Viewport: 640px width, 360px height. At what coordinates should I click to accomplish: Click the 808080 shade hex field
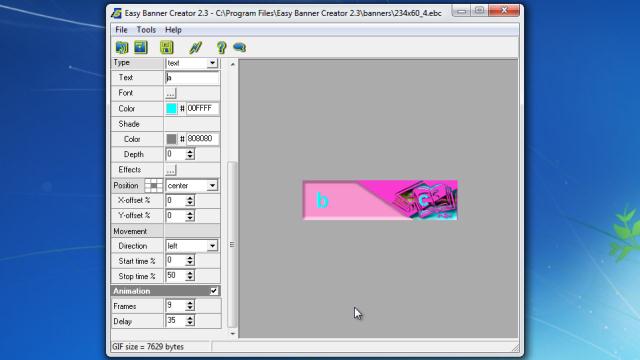[x=202, y=139]
